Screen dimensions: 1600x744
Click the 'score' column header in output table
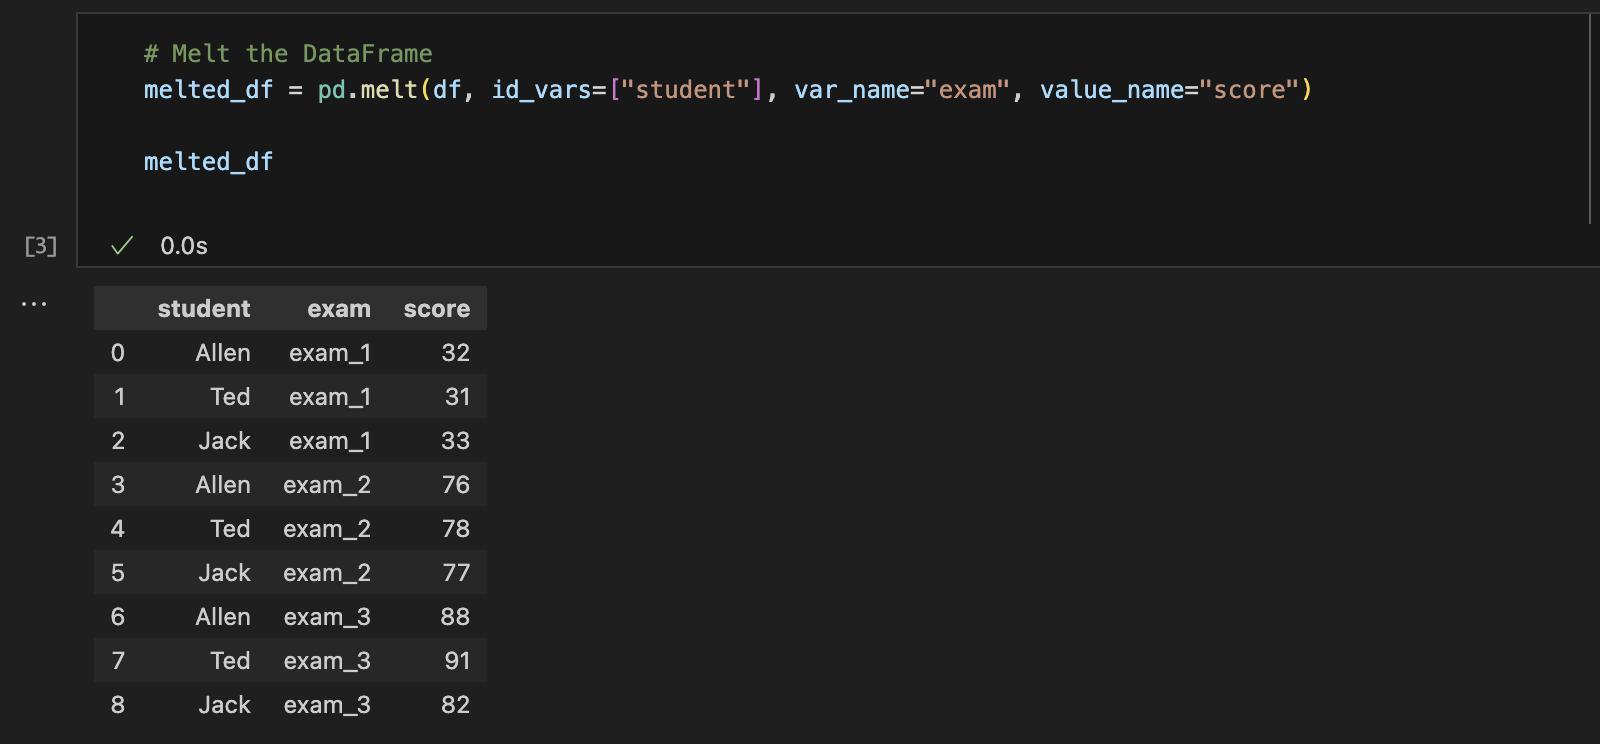coord(436,309)
